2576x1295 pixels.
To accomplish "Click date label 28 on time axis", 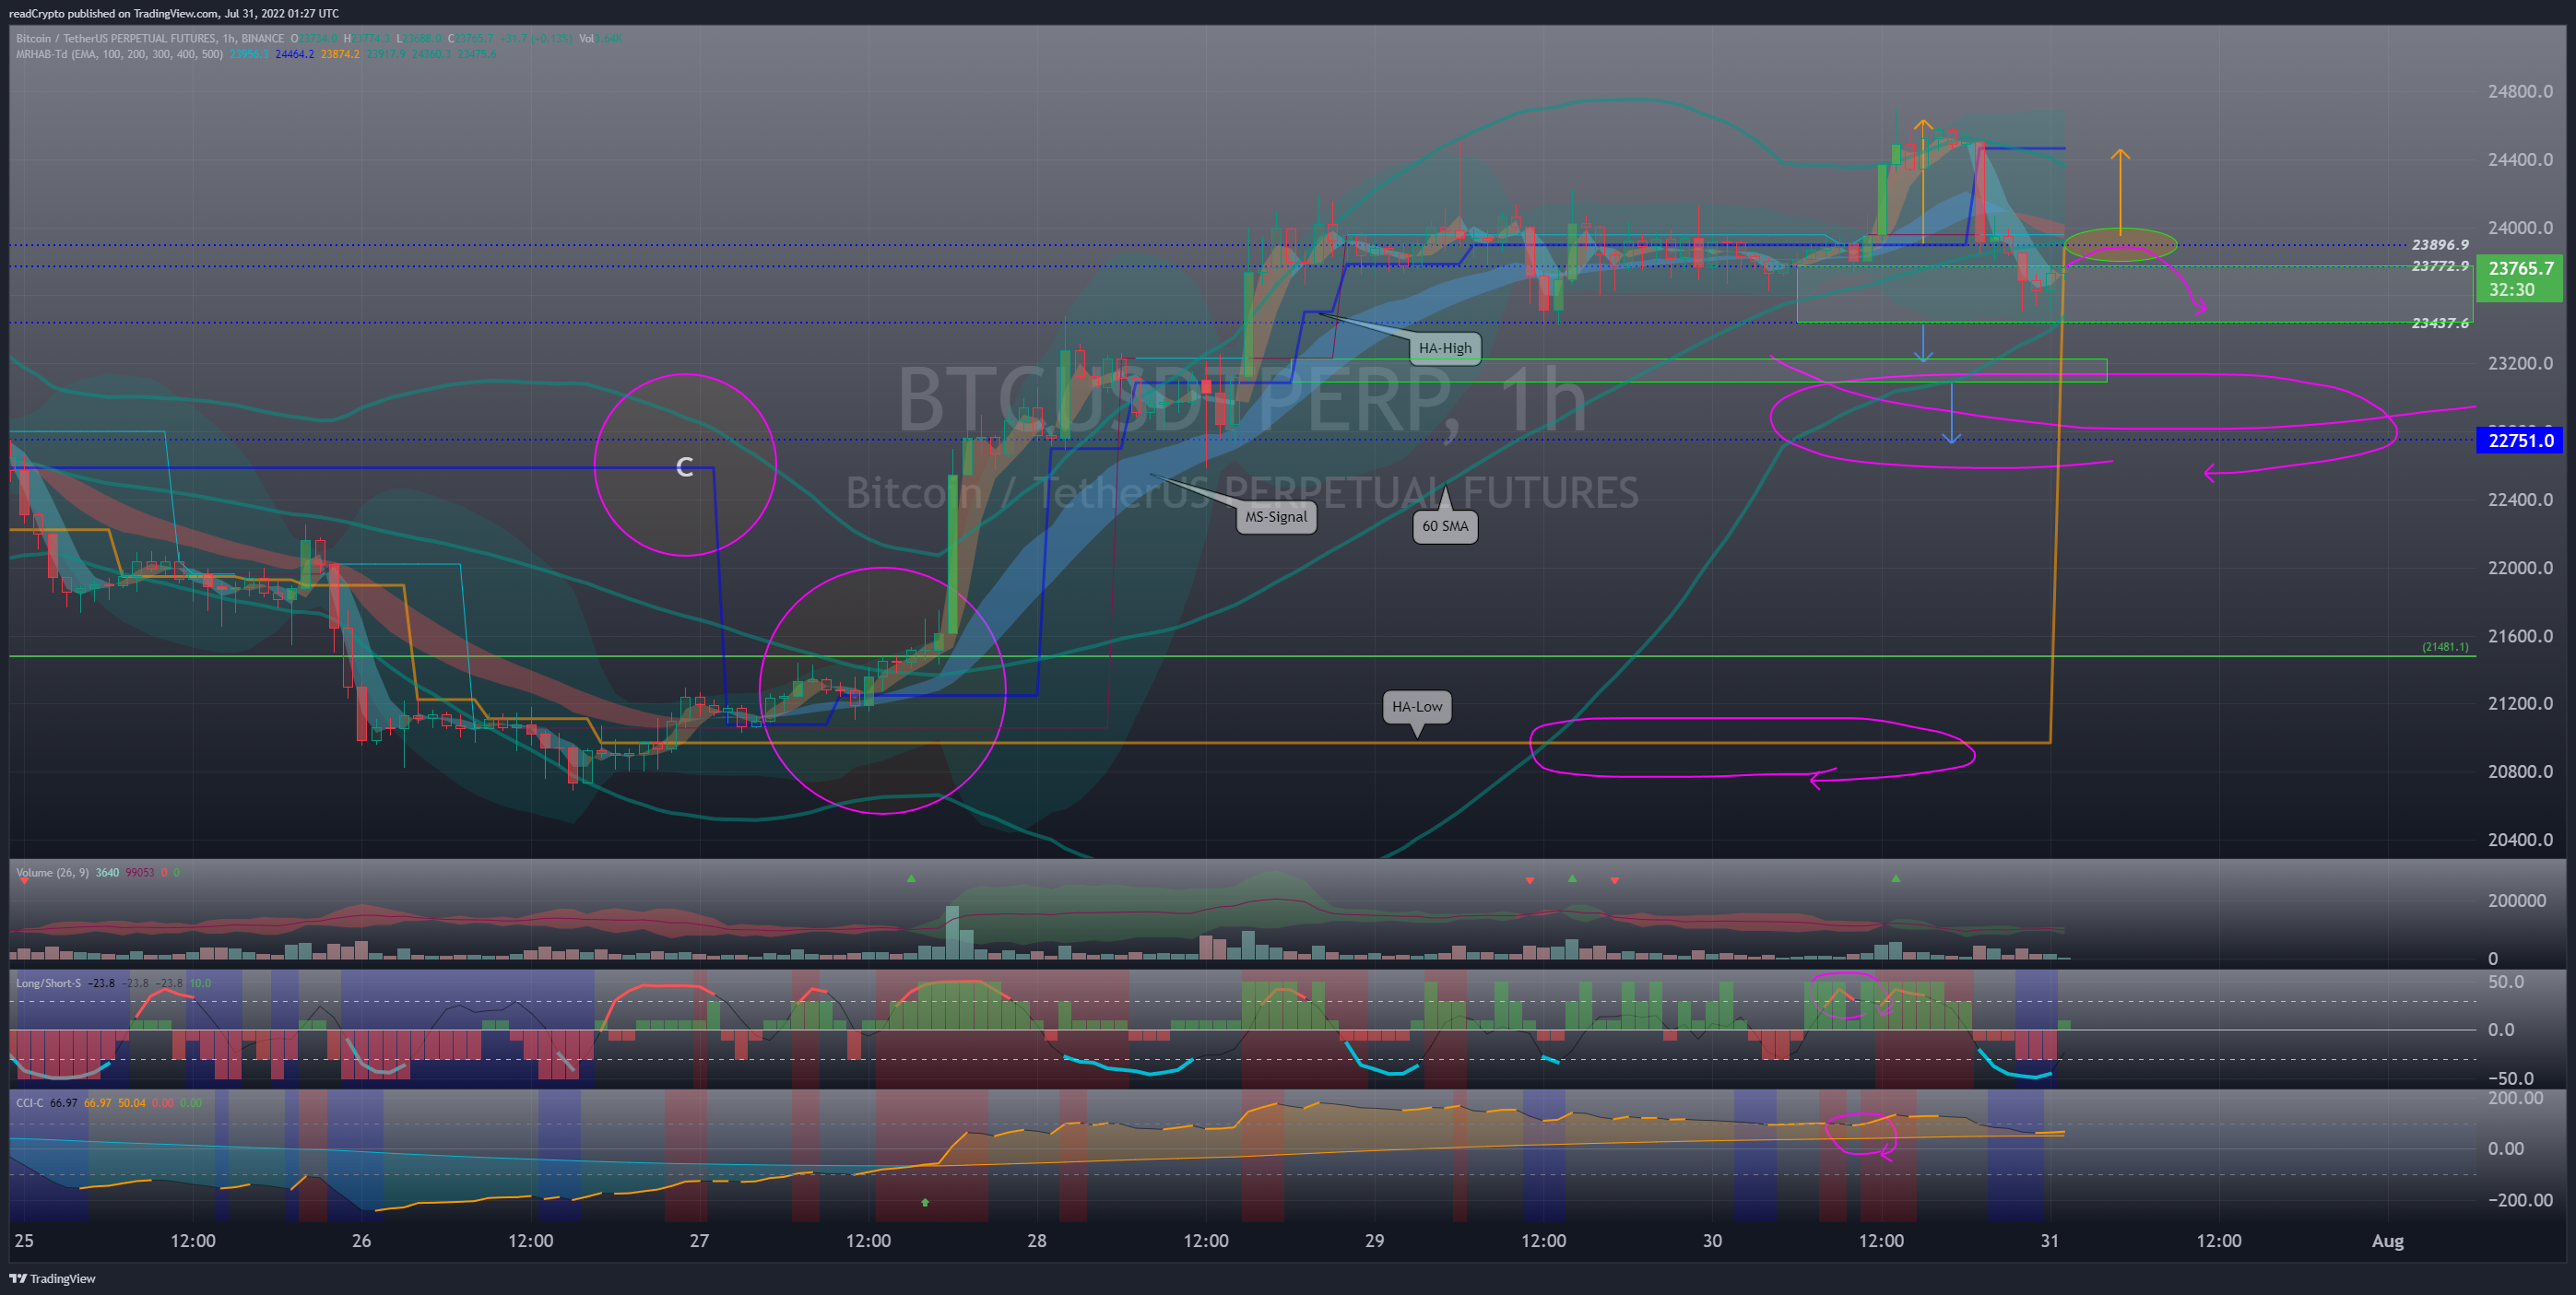I will click(x=1037, y=1241).
